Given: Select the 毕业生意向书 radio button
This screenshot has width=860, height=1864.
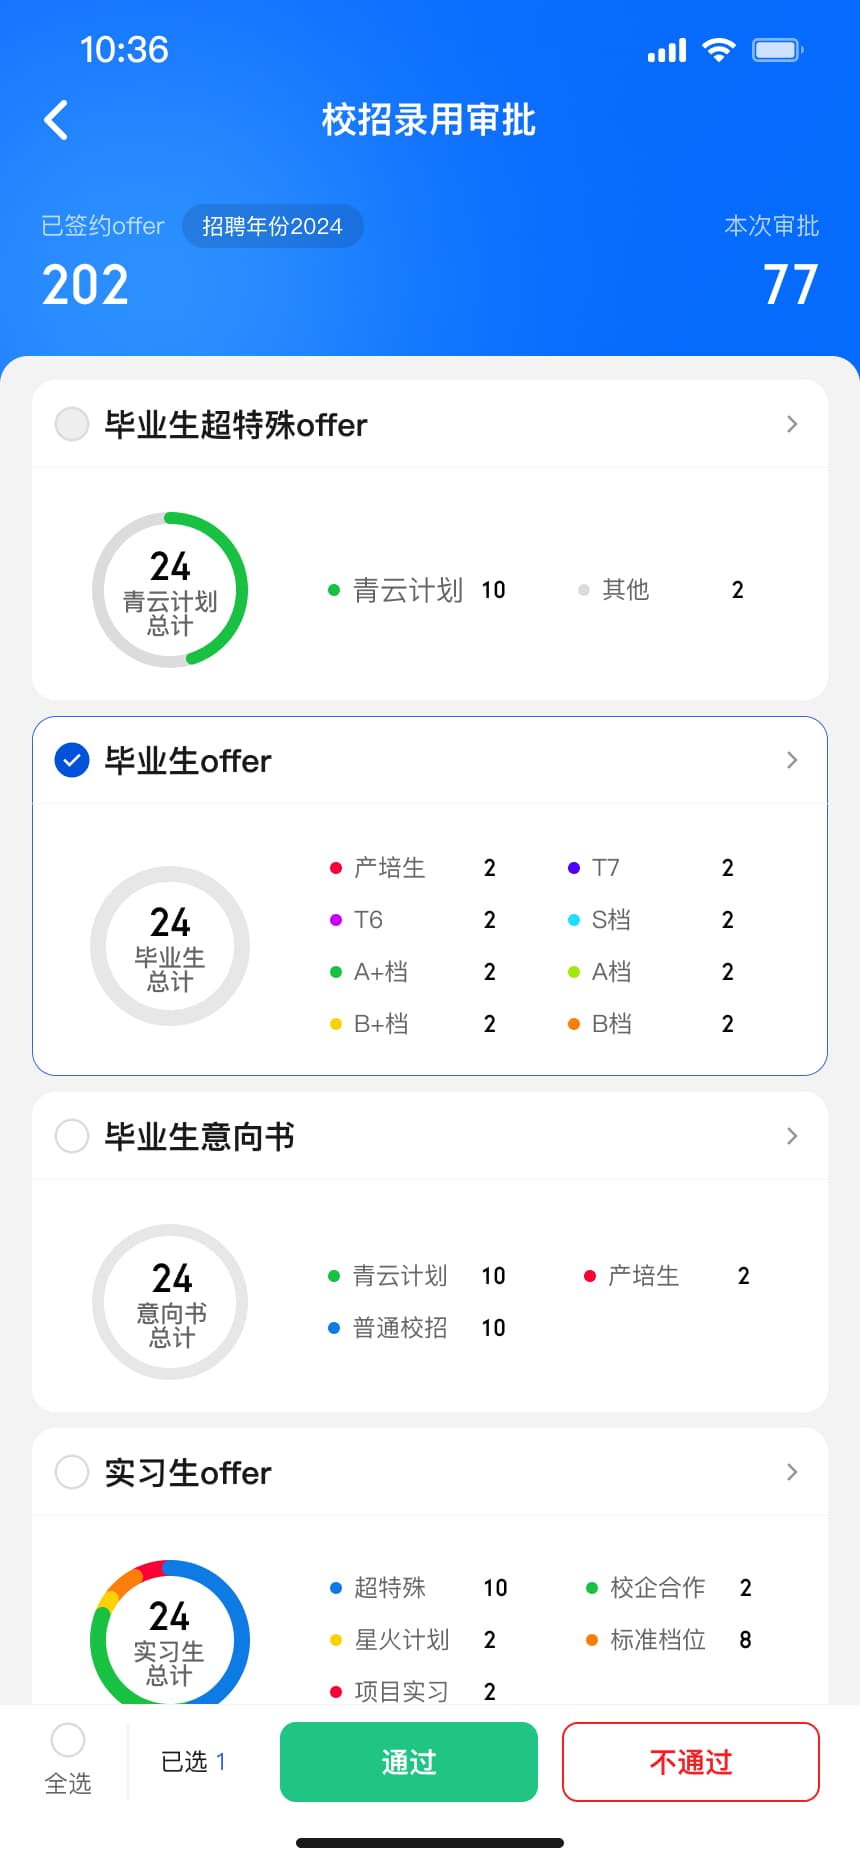Looking at the screenshot, I should point(72,1136).
